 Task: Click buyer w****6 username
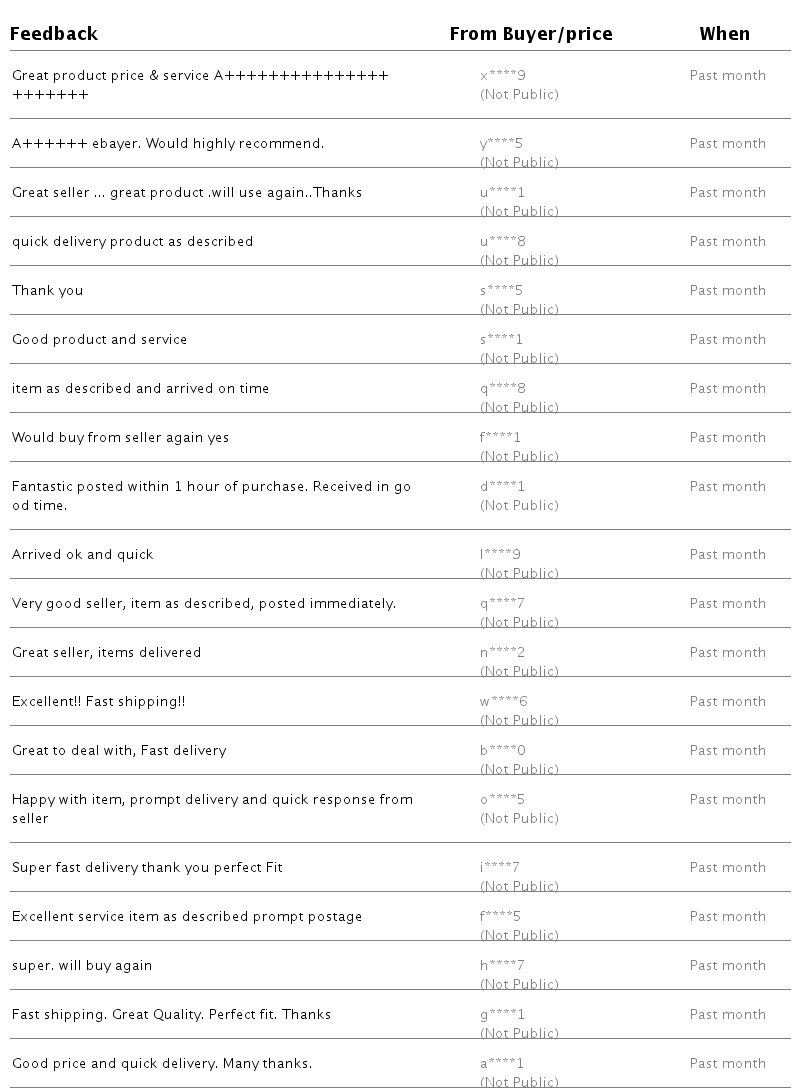point(503,701)
